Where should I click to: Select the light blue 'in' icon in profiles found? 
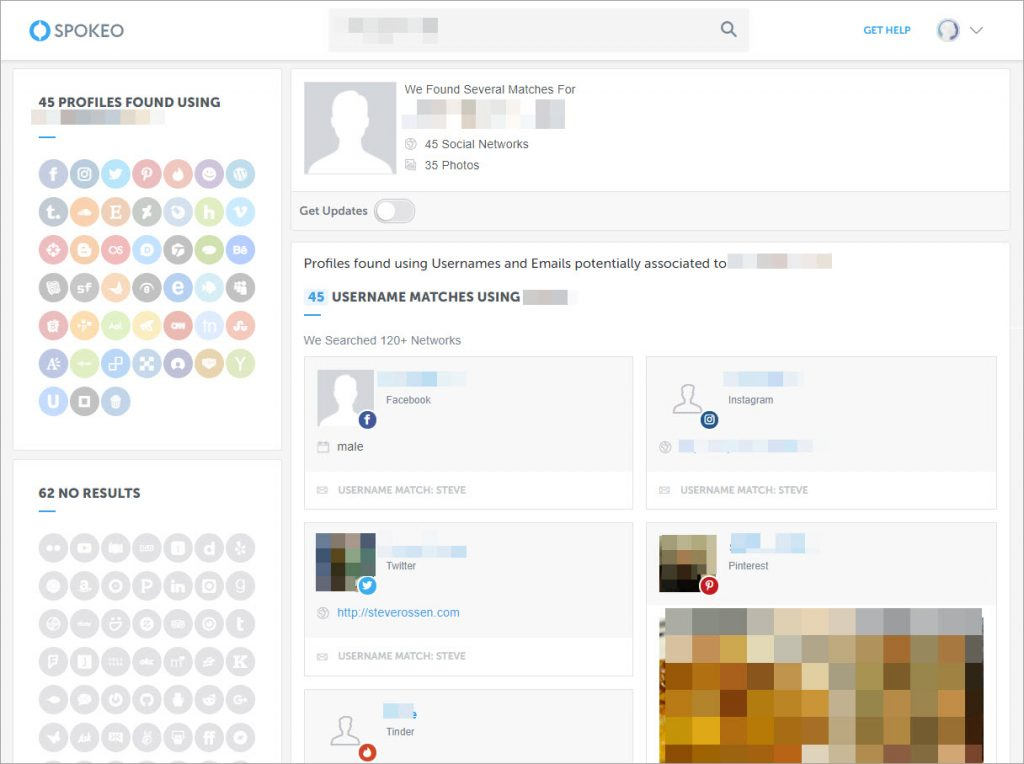click(x=209, y=325)
